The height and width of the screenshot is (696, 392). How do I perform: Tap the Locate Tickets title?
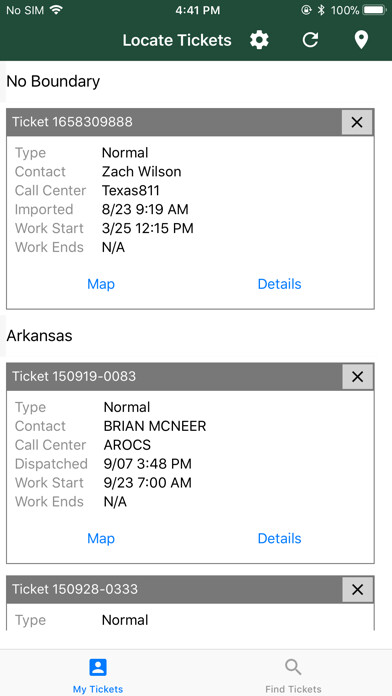(177, 40)
